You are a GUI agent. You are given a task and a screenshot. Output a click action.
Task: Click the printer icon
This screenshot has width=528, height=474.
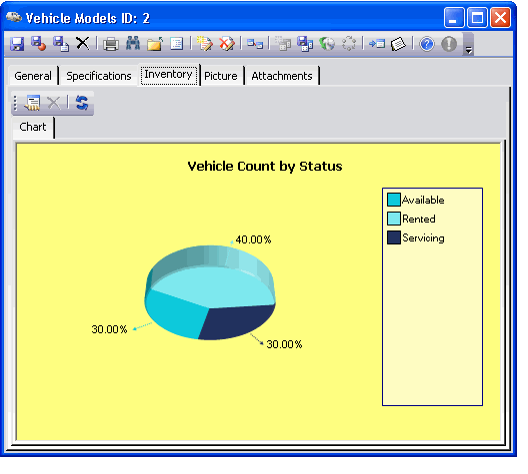[111, 44]
